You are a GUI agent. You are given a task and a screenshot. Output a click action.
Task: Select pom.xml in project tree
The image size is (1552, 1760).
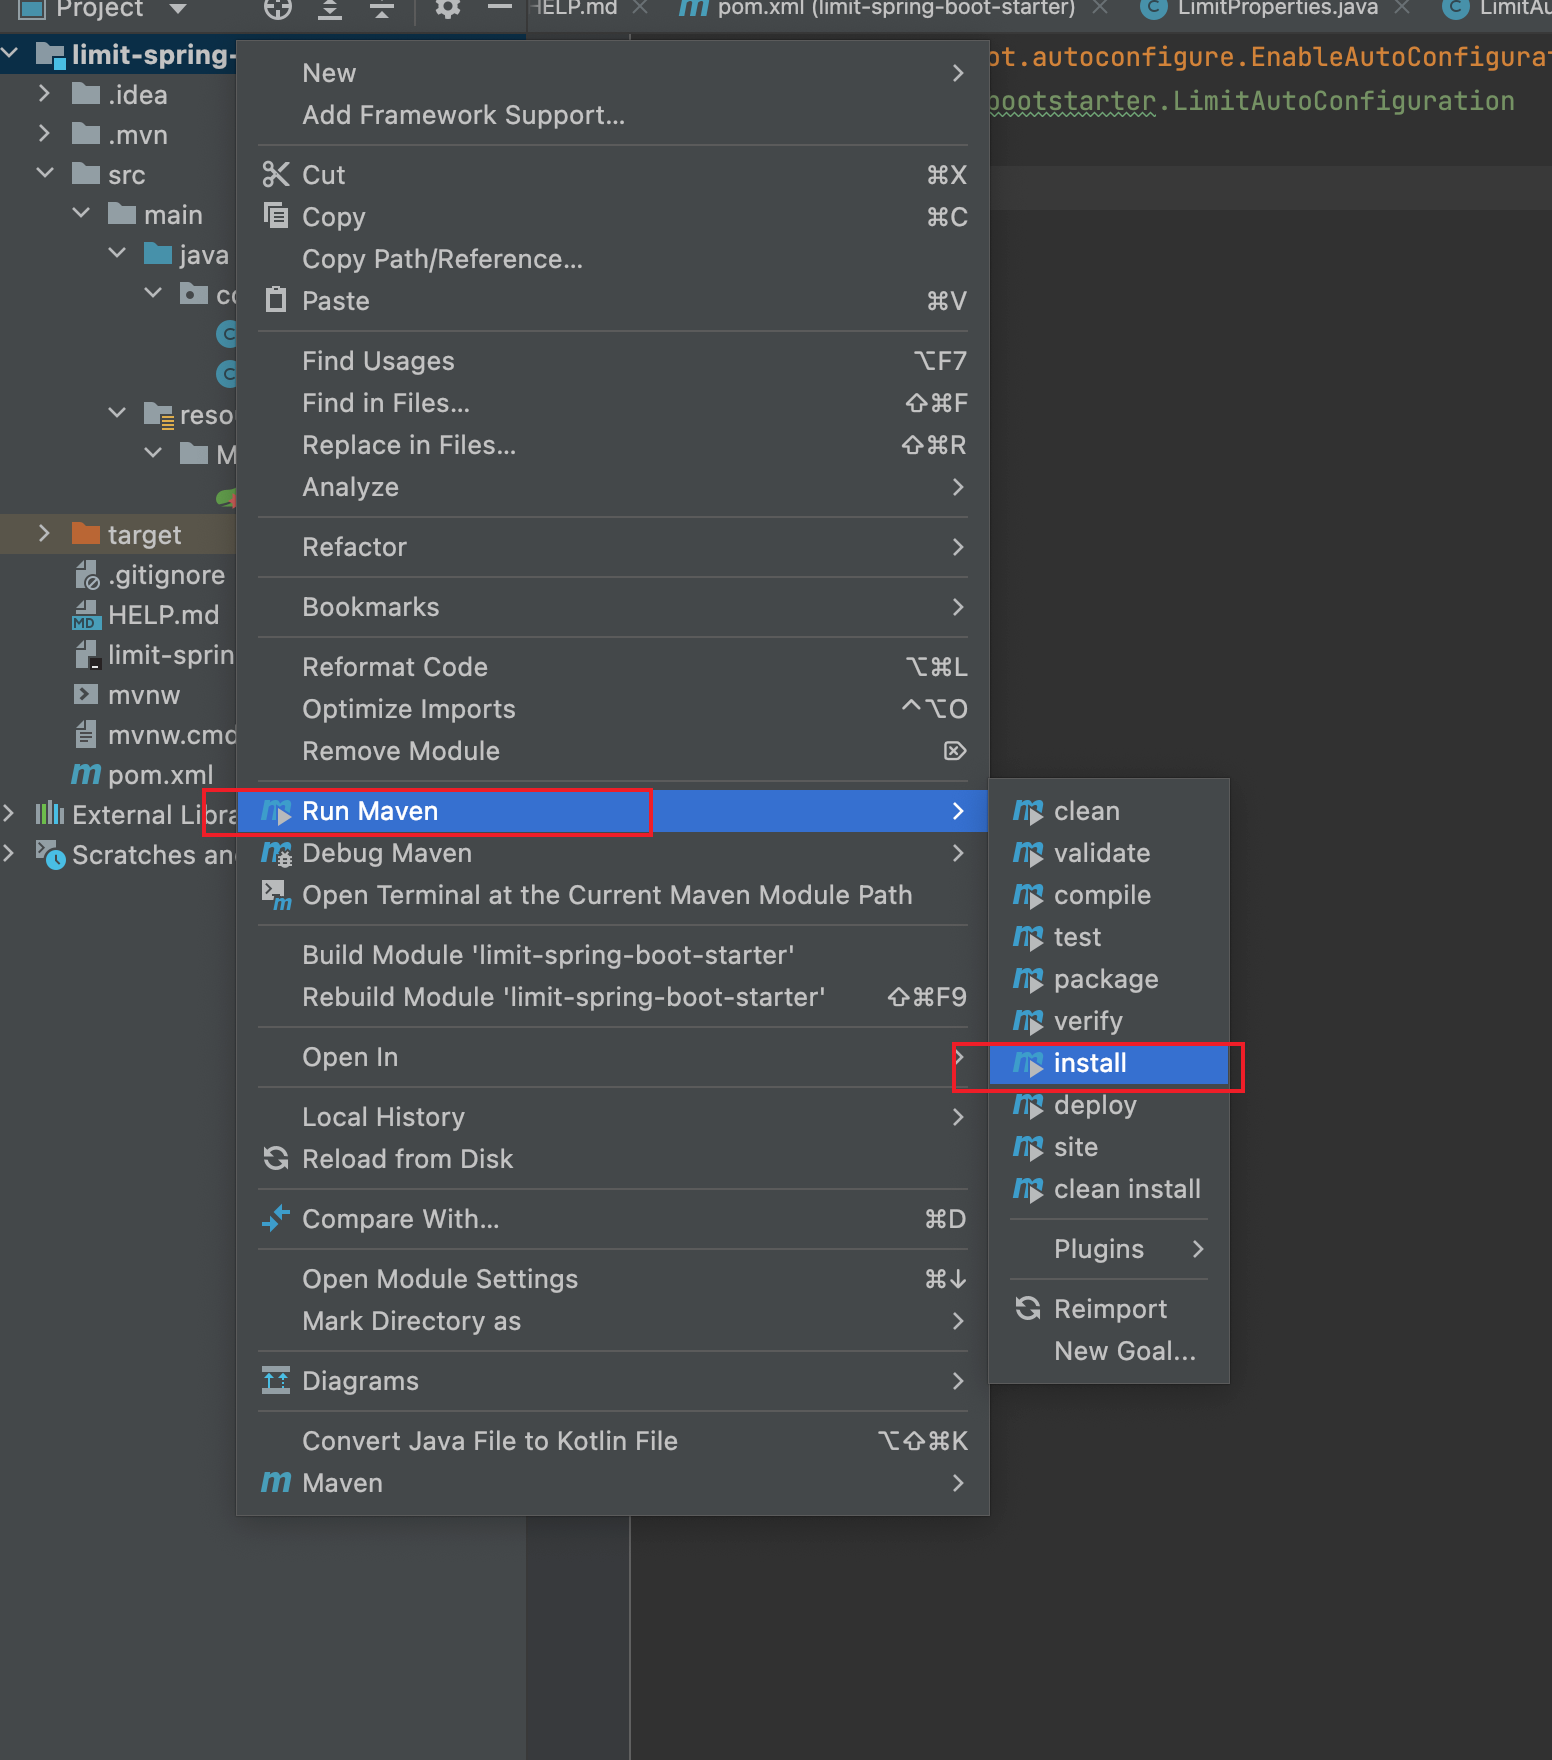(x=142, y=774)
